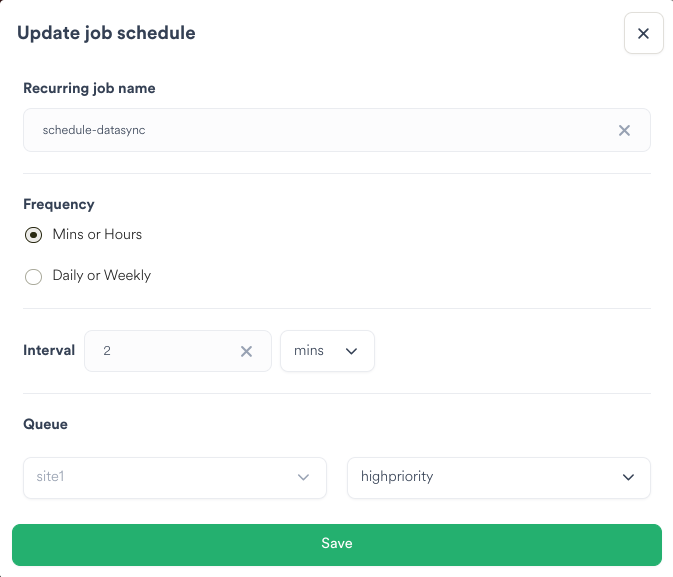
Task: Close the Update job schedule dialog
Action: pos(643,34)
